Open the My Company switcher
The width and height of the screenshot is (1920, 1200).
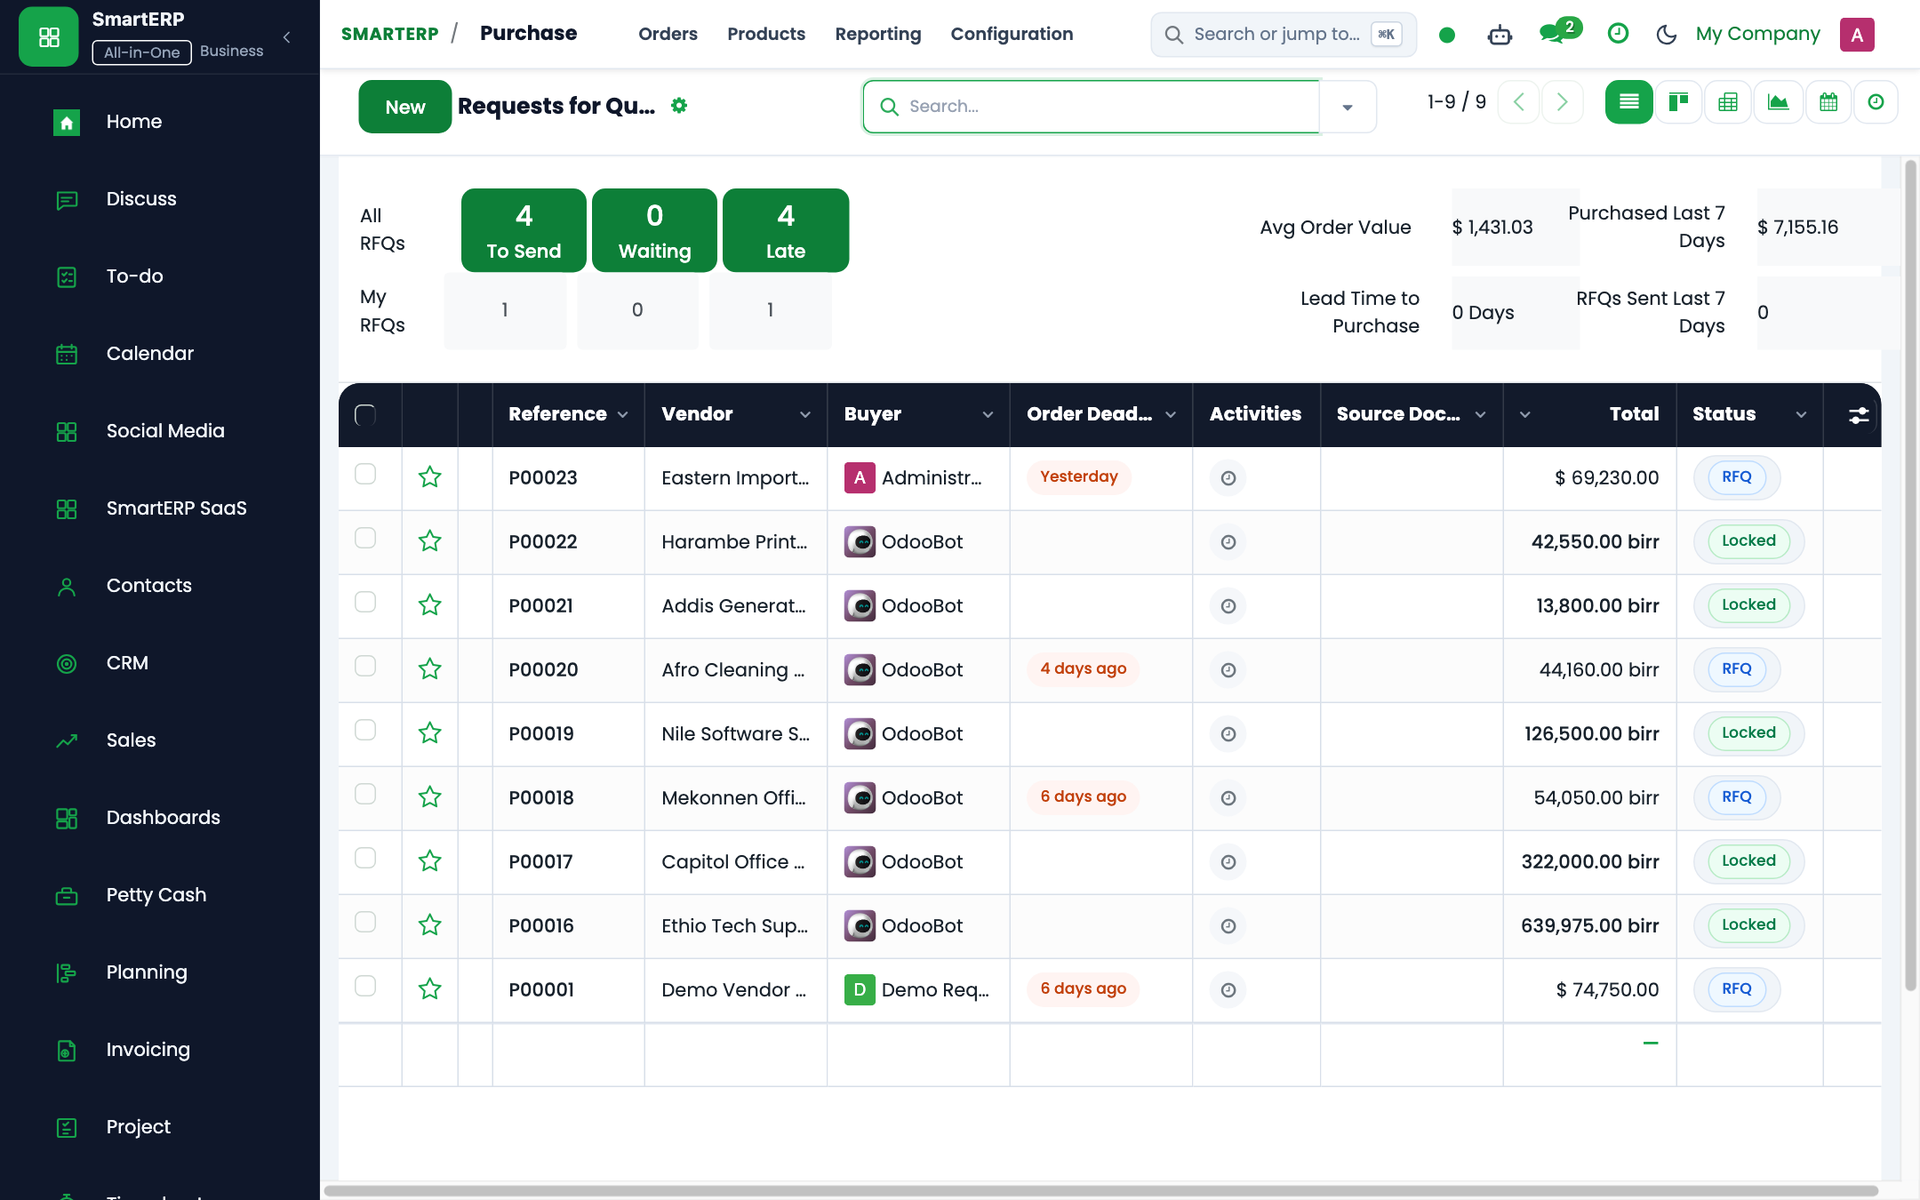1758,34
